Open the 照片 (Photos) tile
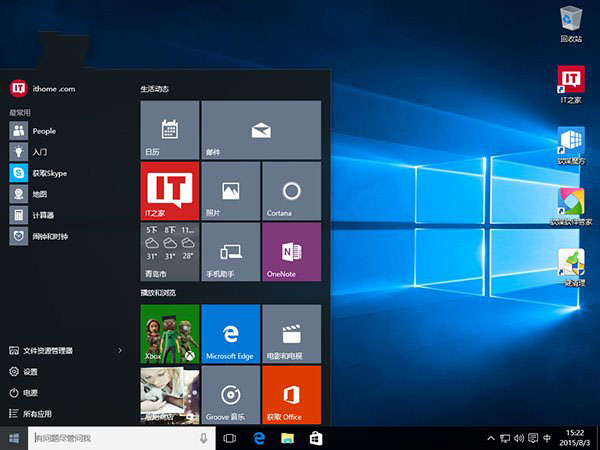600x450 pixels. click(230, 191)
